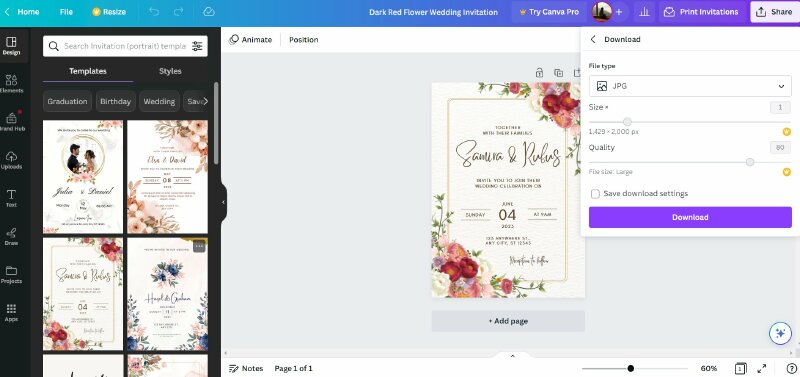Click the Pro crown beside Size
The height and width of the screenshot is (377, 800).
pos(786,132)
